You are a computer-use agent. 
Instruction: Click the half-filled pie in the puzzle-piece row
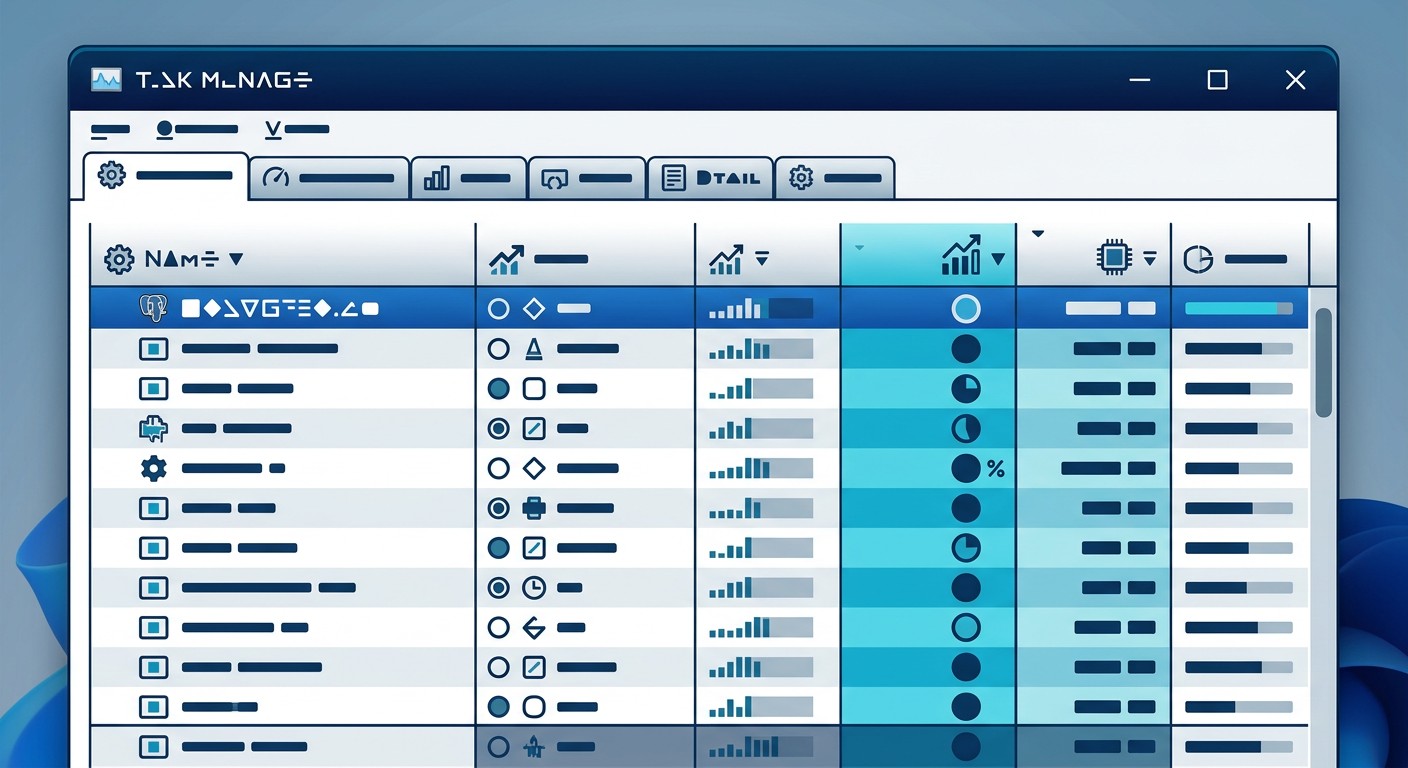pos(966,429)
